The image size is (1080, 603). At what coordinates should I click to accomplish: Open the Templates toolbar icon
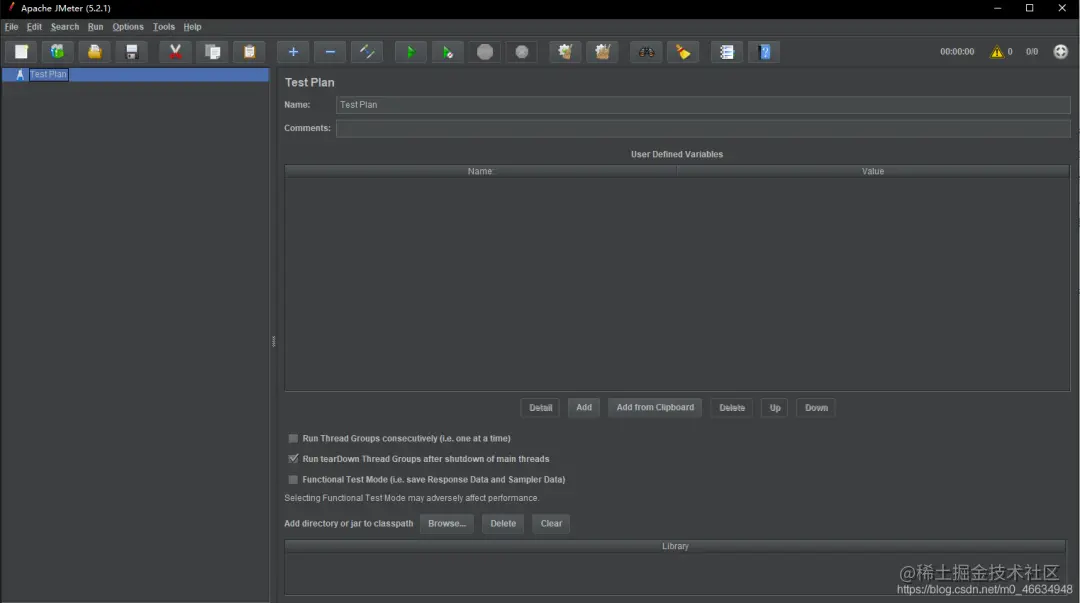tap(58, 52)
